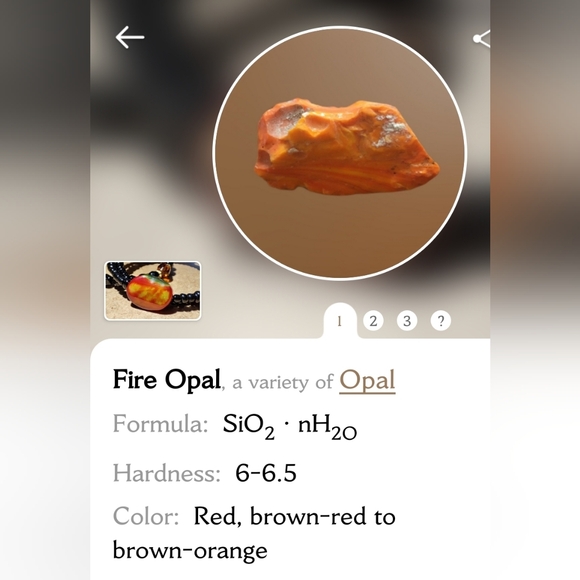Viewport: 580px width, 580px height.
Task: Open the share icon at top right
Action: click(x=482, y=38)
